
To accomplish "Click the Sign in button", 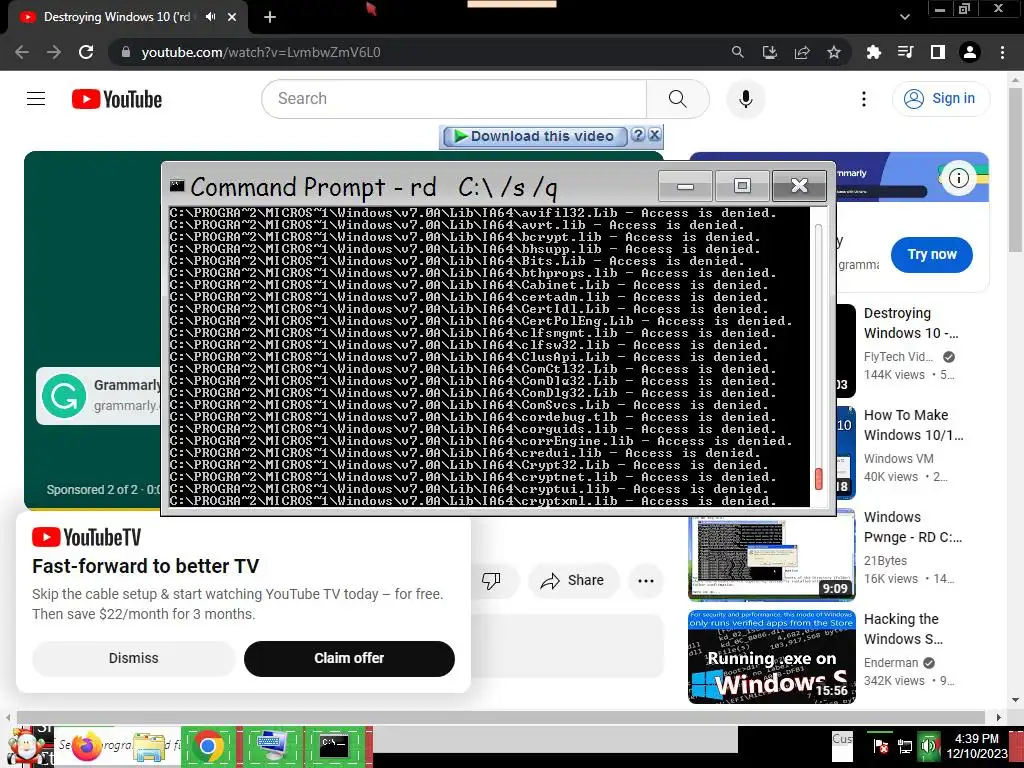I will pyautogui.click(x=940, y=99).
